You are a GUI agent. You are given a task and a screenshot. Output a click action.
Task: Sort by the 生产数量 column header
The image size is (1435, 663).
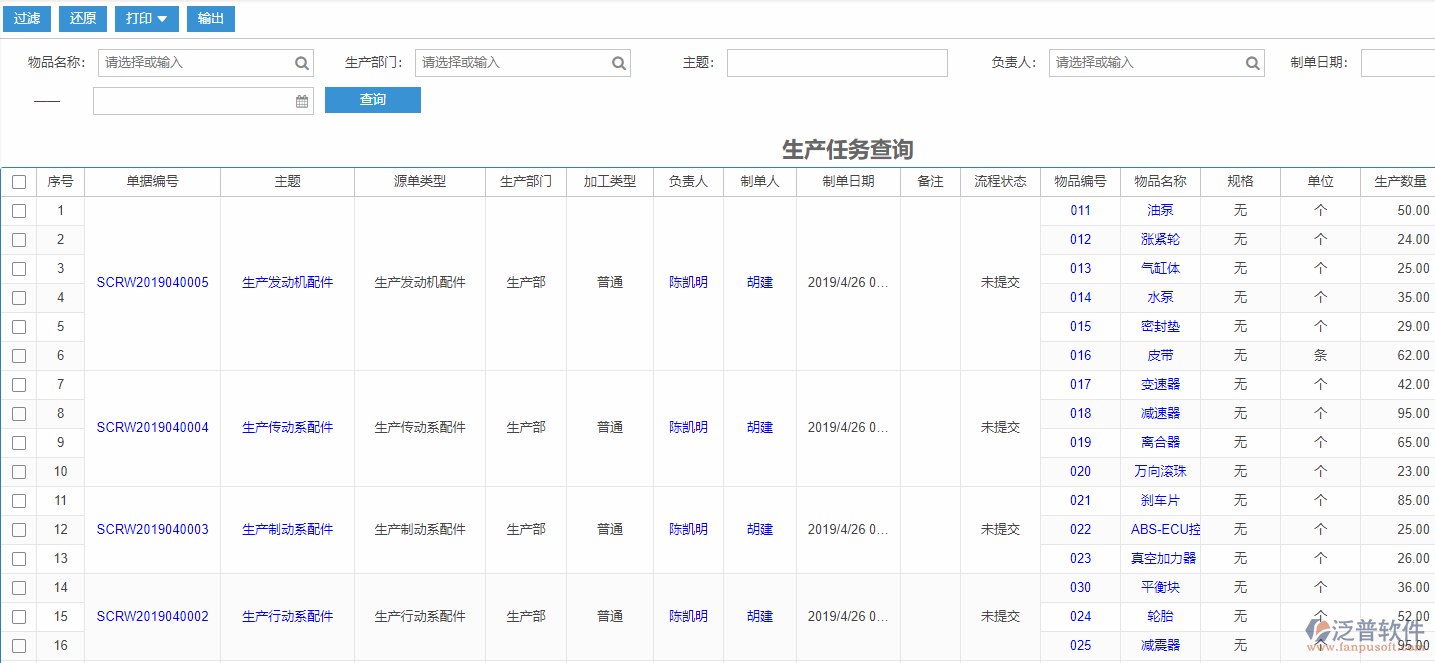[x=1399, y=182]
